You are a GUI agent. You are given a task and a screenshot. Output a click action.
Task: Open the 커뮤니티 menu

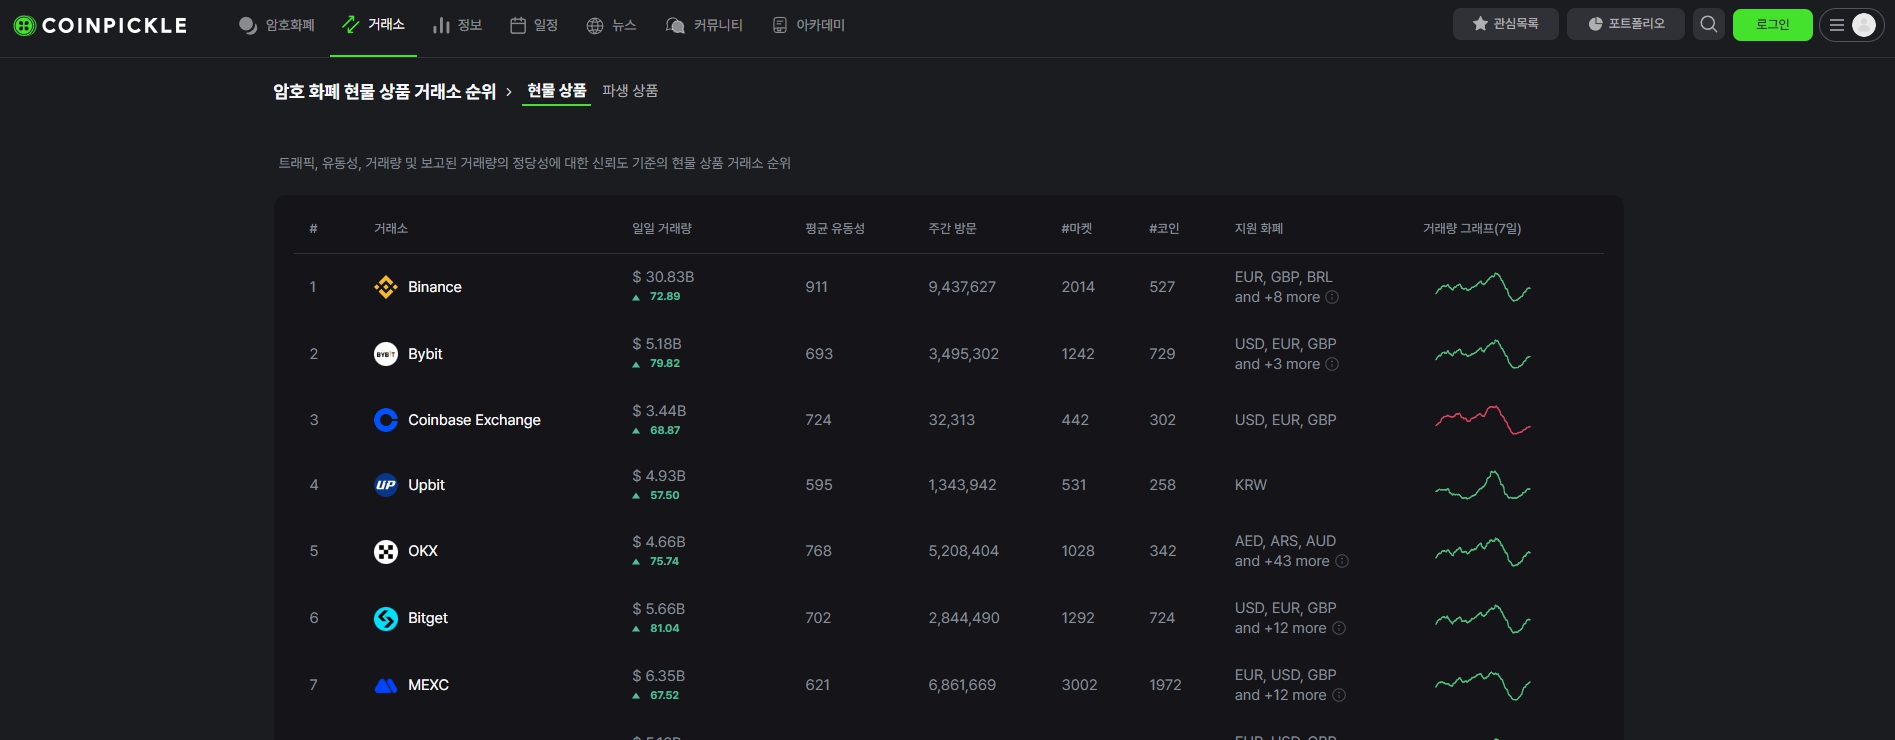point(704,25)
